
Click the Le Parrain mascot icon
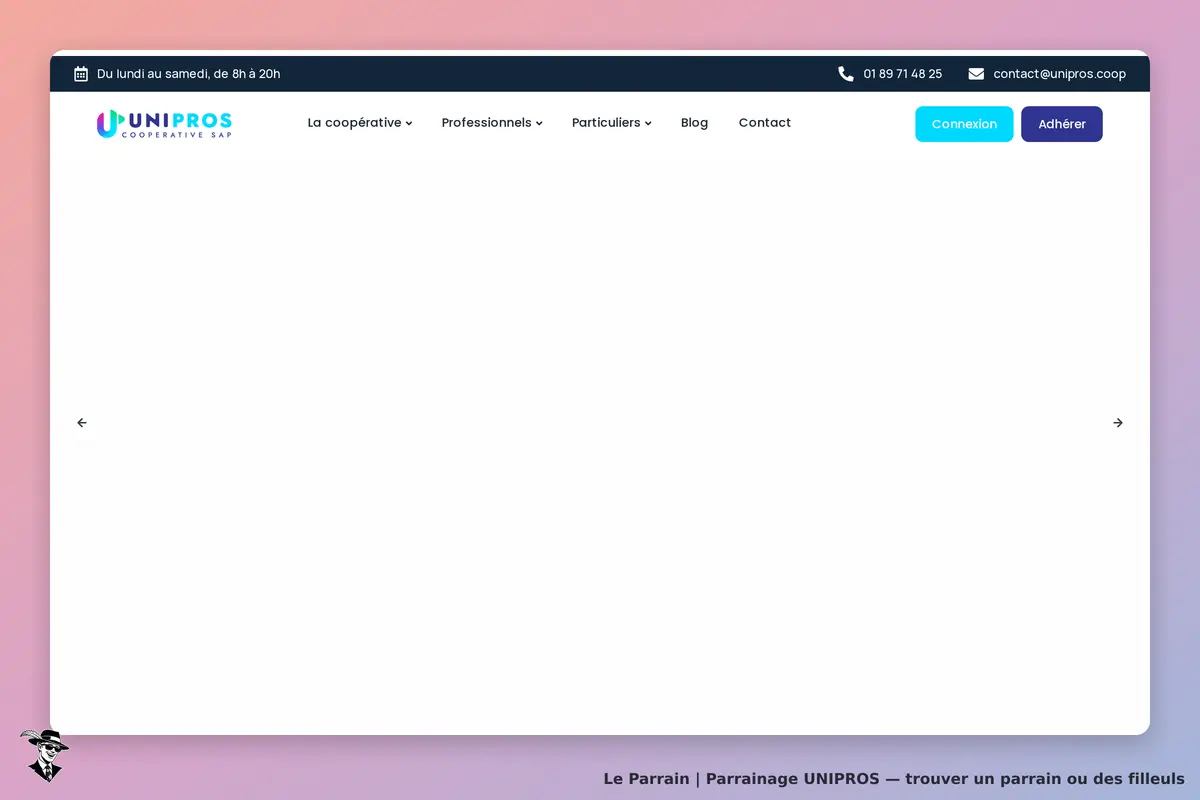click(45, 755)
